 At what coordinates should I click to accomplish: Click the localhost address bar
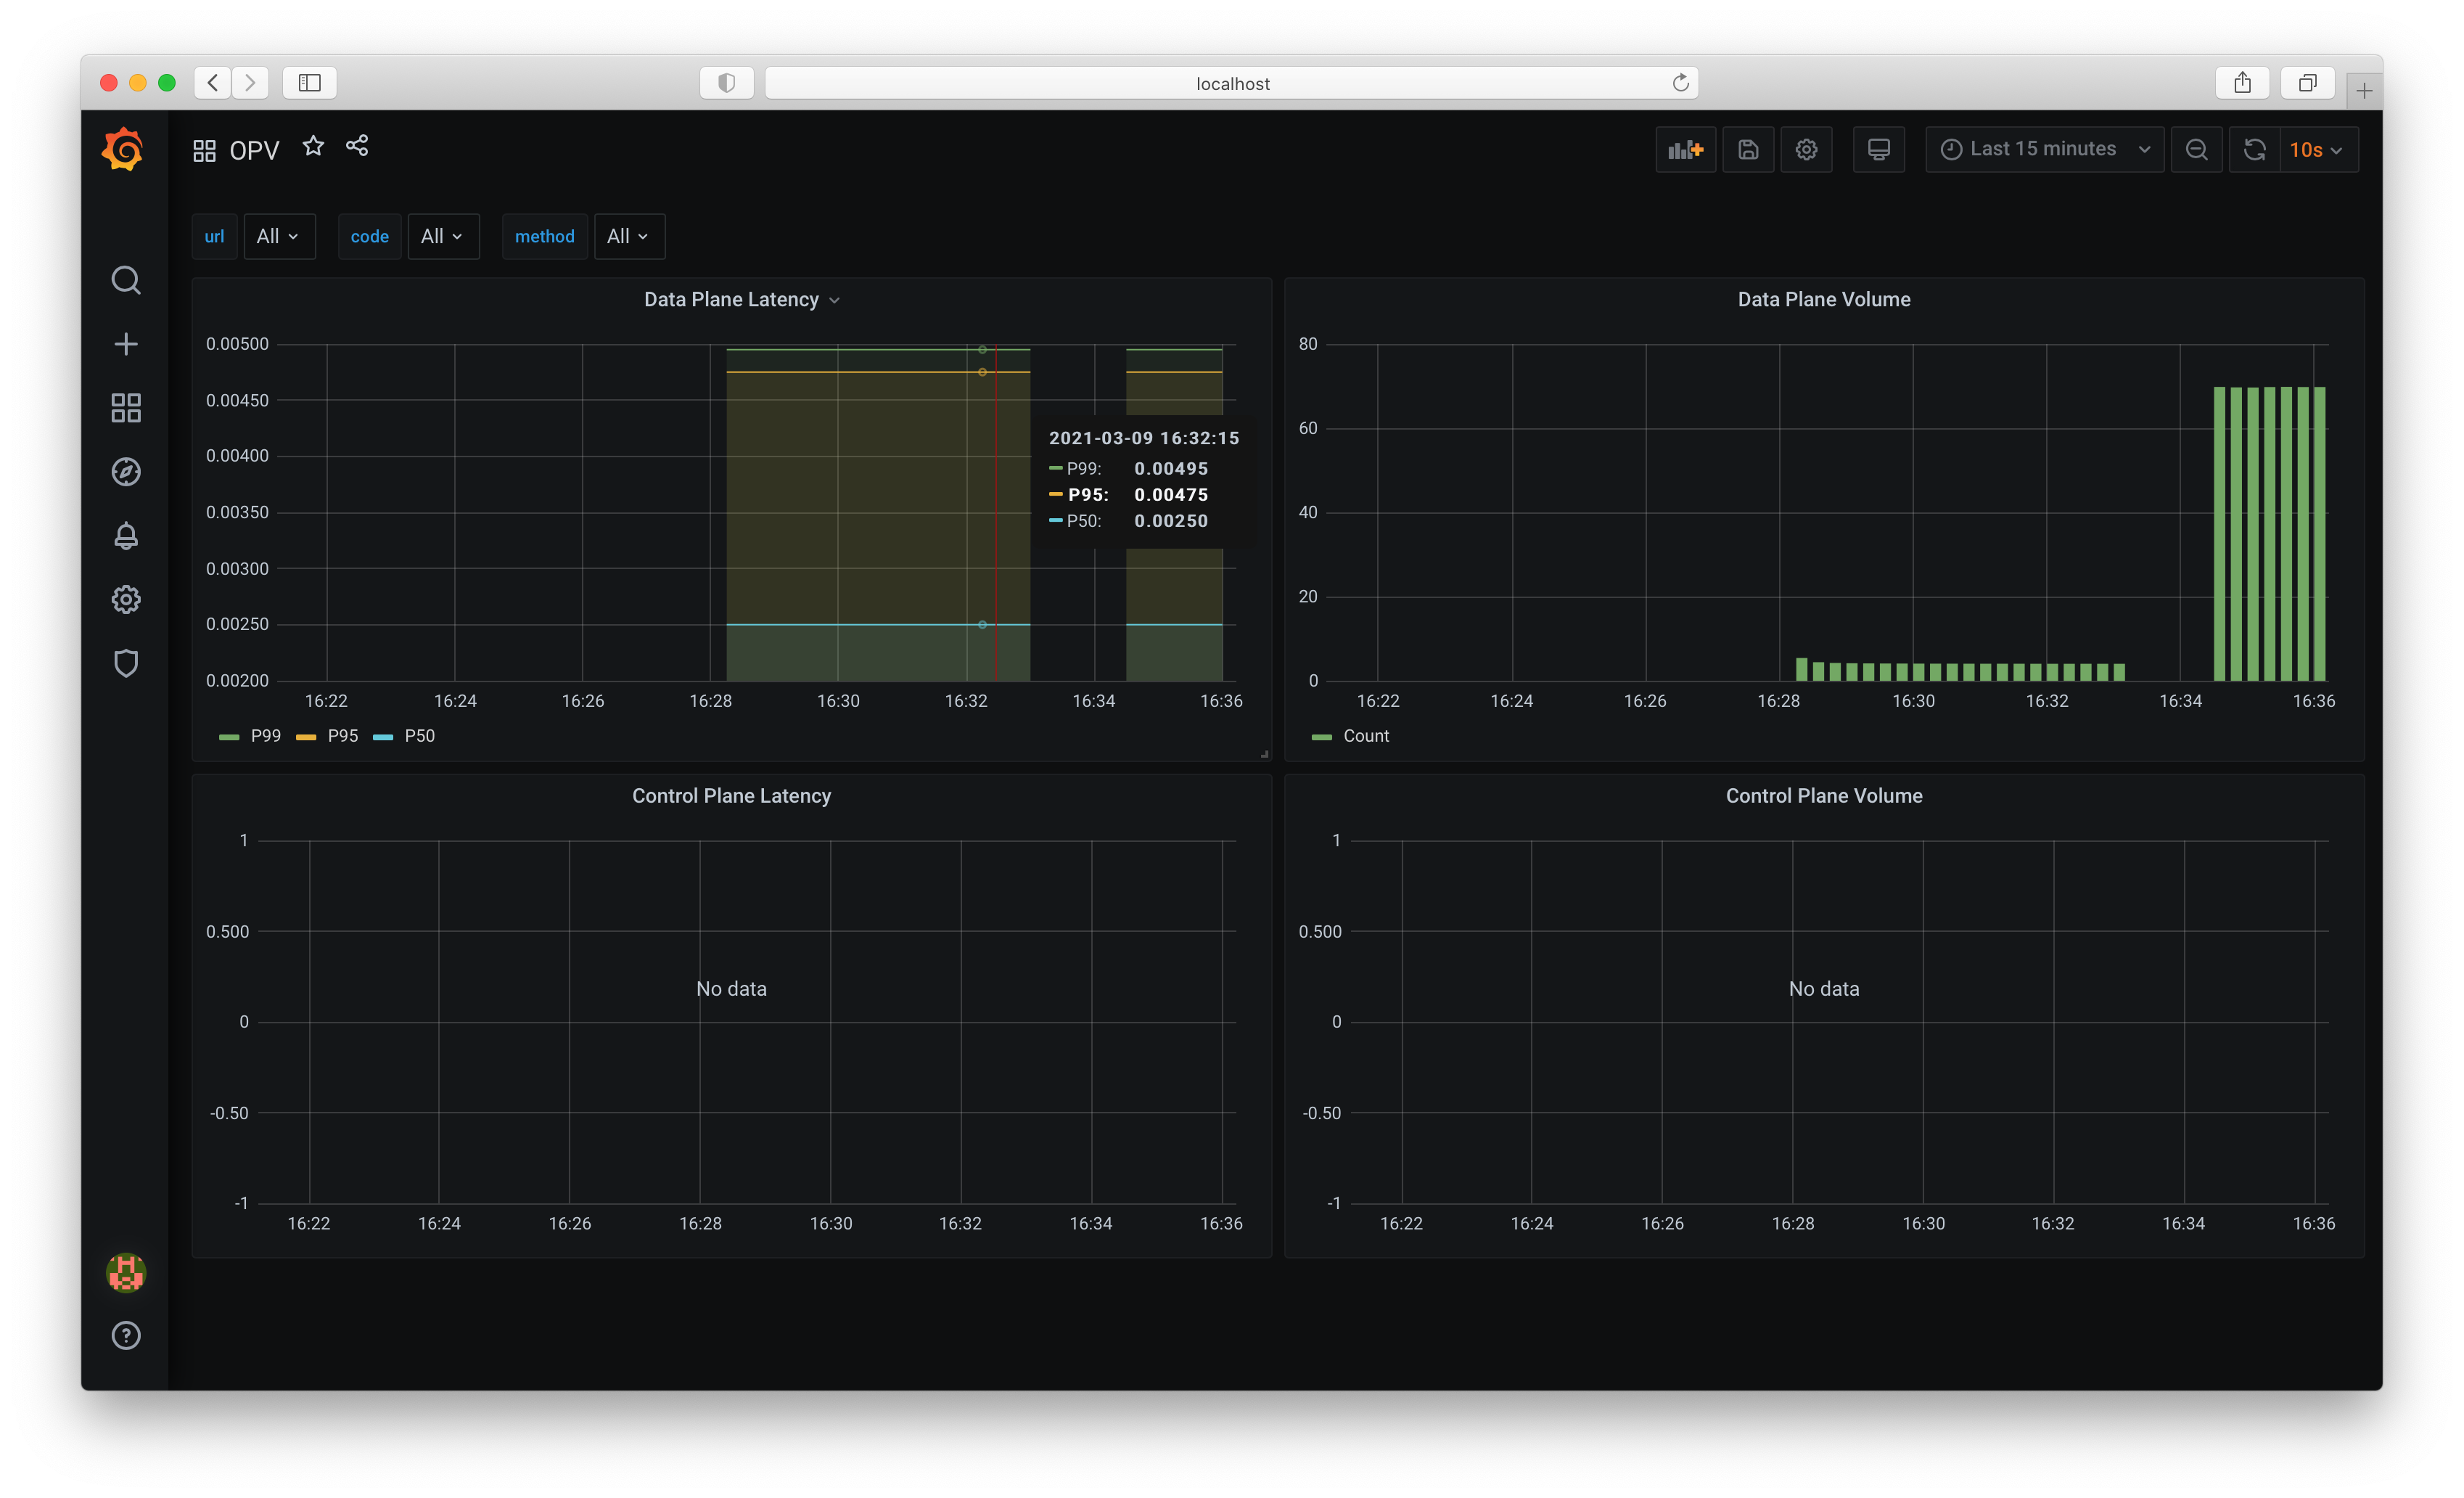pos(1232,83)
